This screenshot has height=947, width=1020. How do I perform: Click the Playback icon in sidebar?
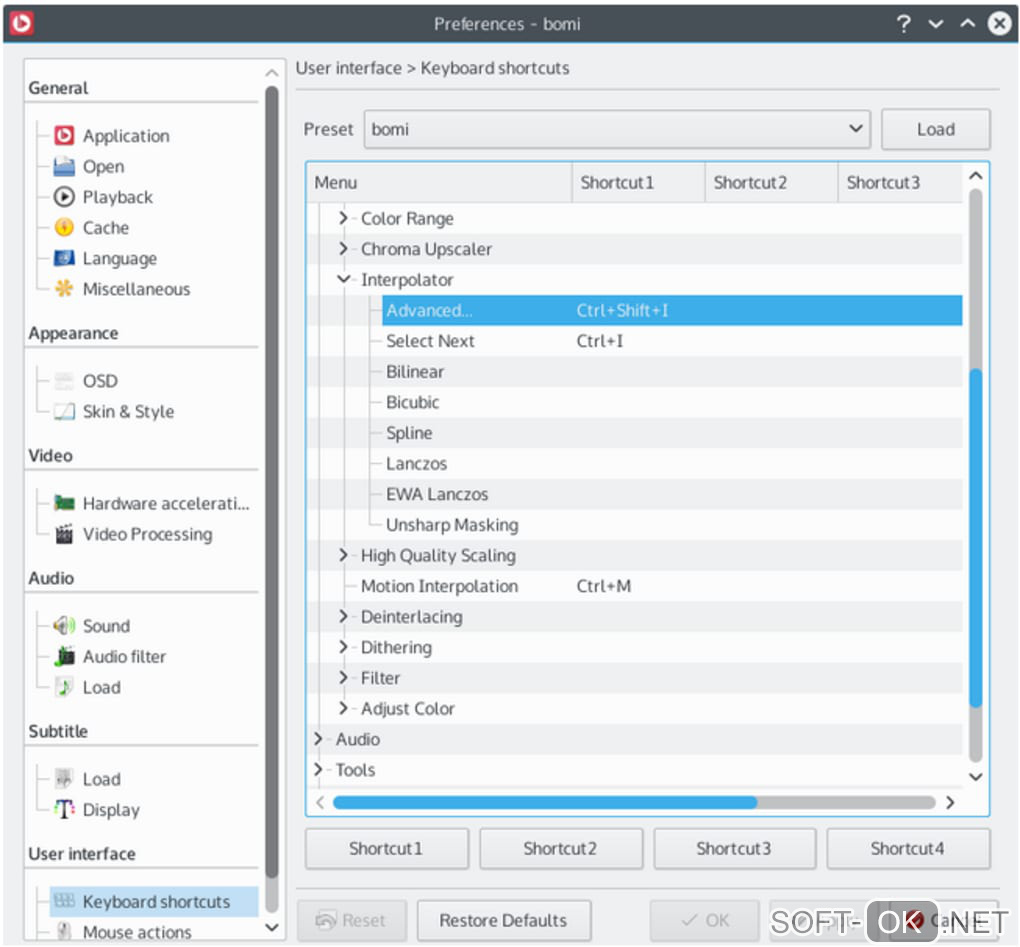coord(64,196)
